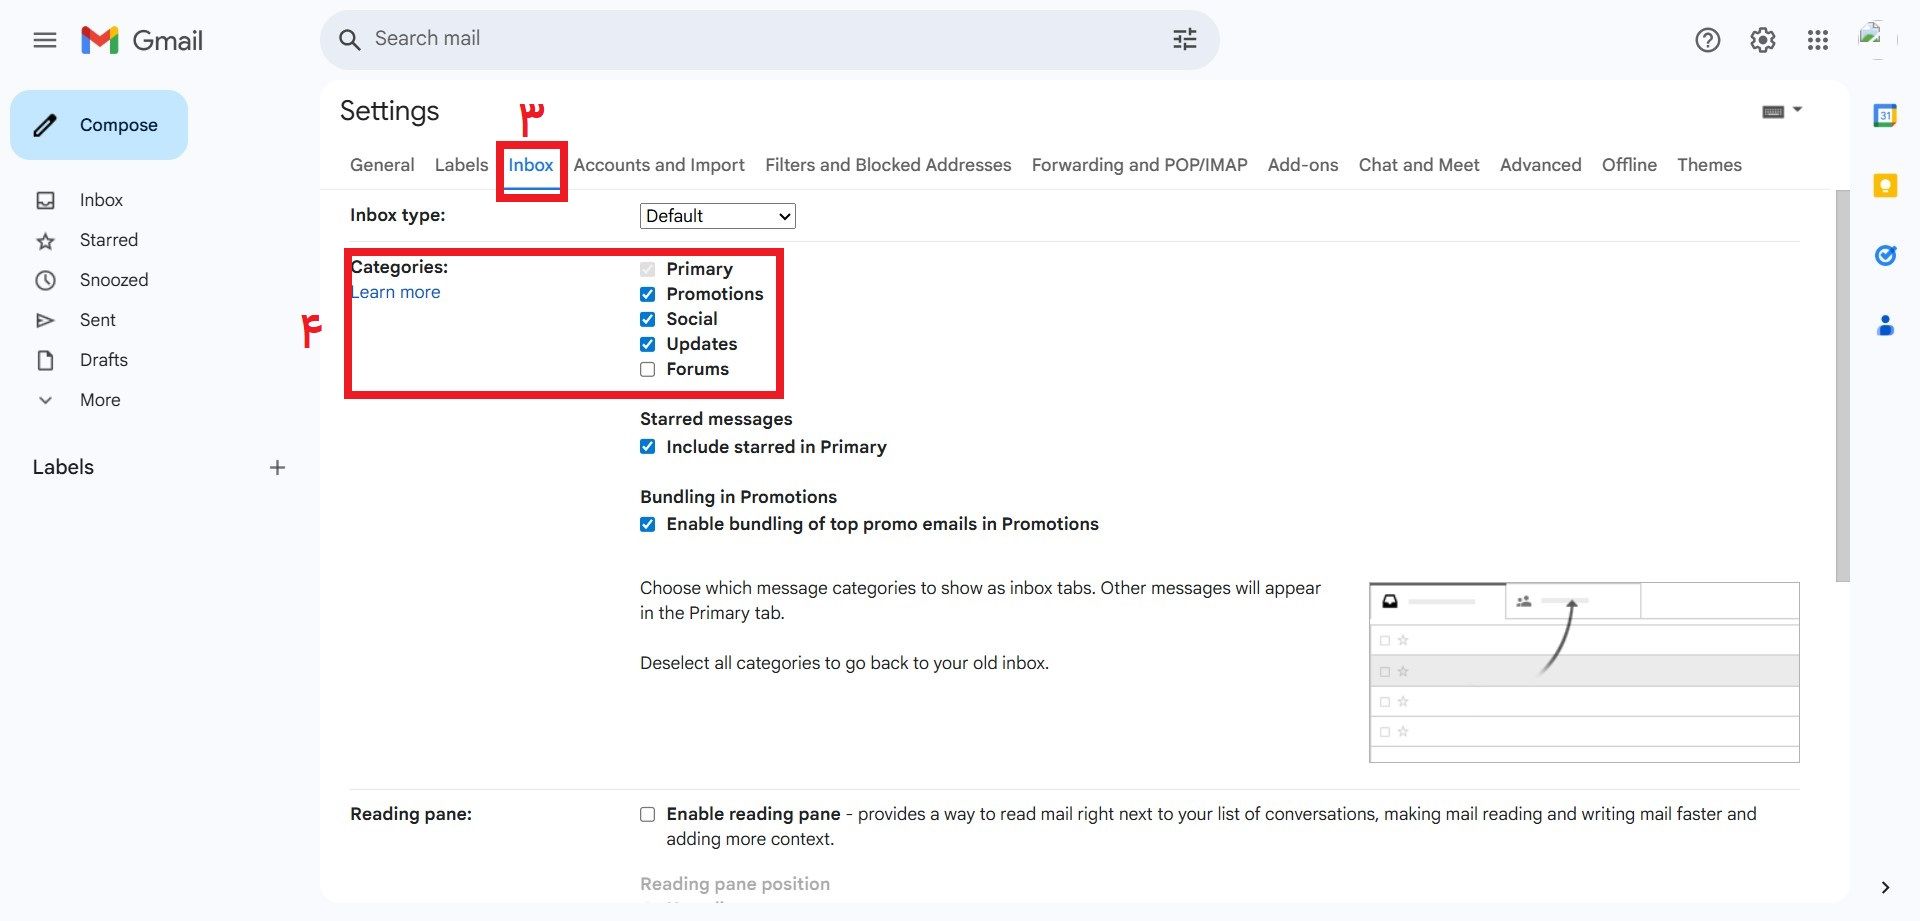Follow the Learn more link

point(396,292)
